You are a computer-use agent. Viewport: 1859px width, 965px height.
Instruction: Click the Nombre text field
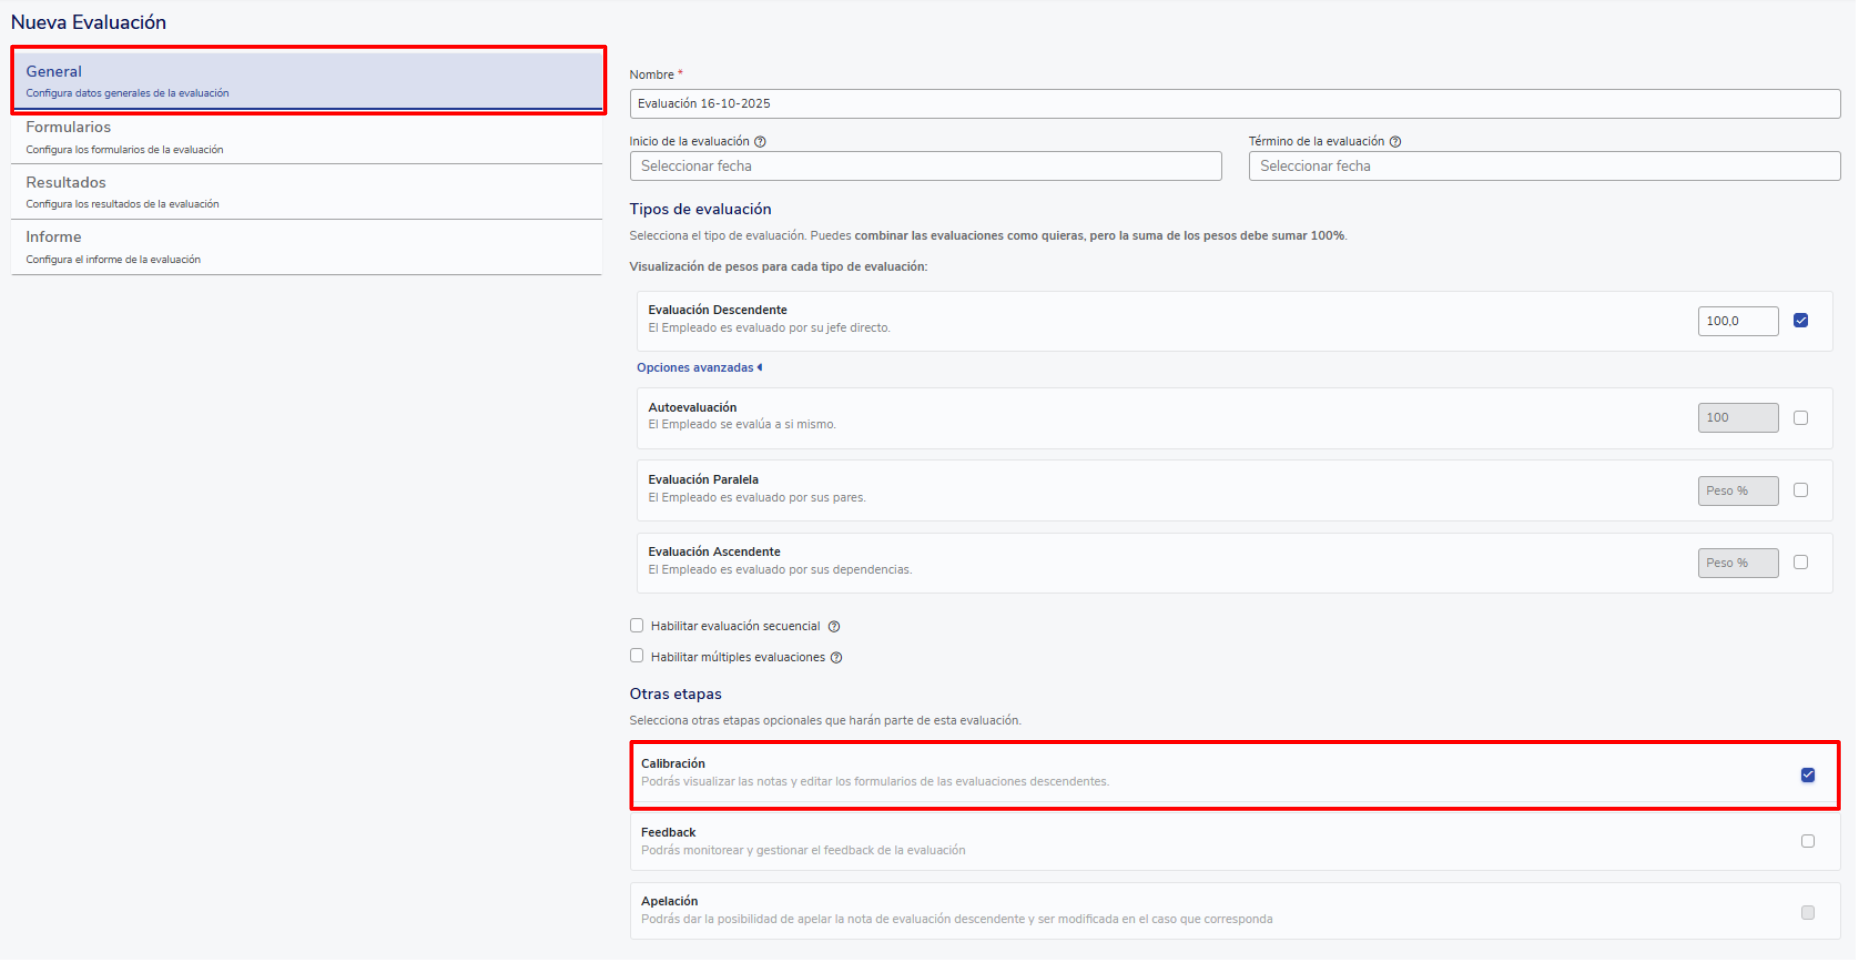1234,104
